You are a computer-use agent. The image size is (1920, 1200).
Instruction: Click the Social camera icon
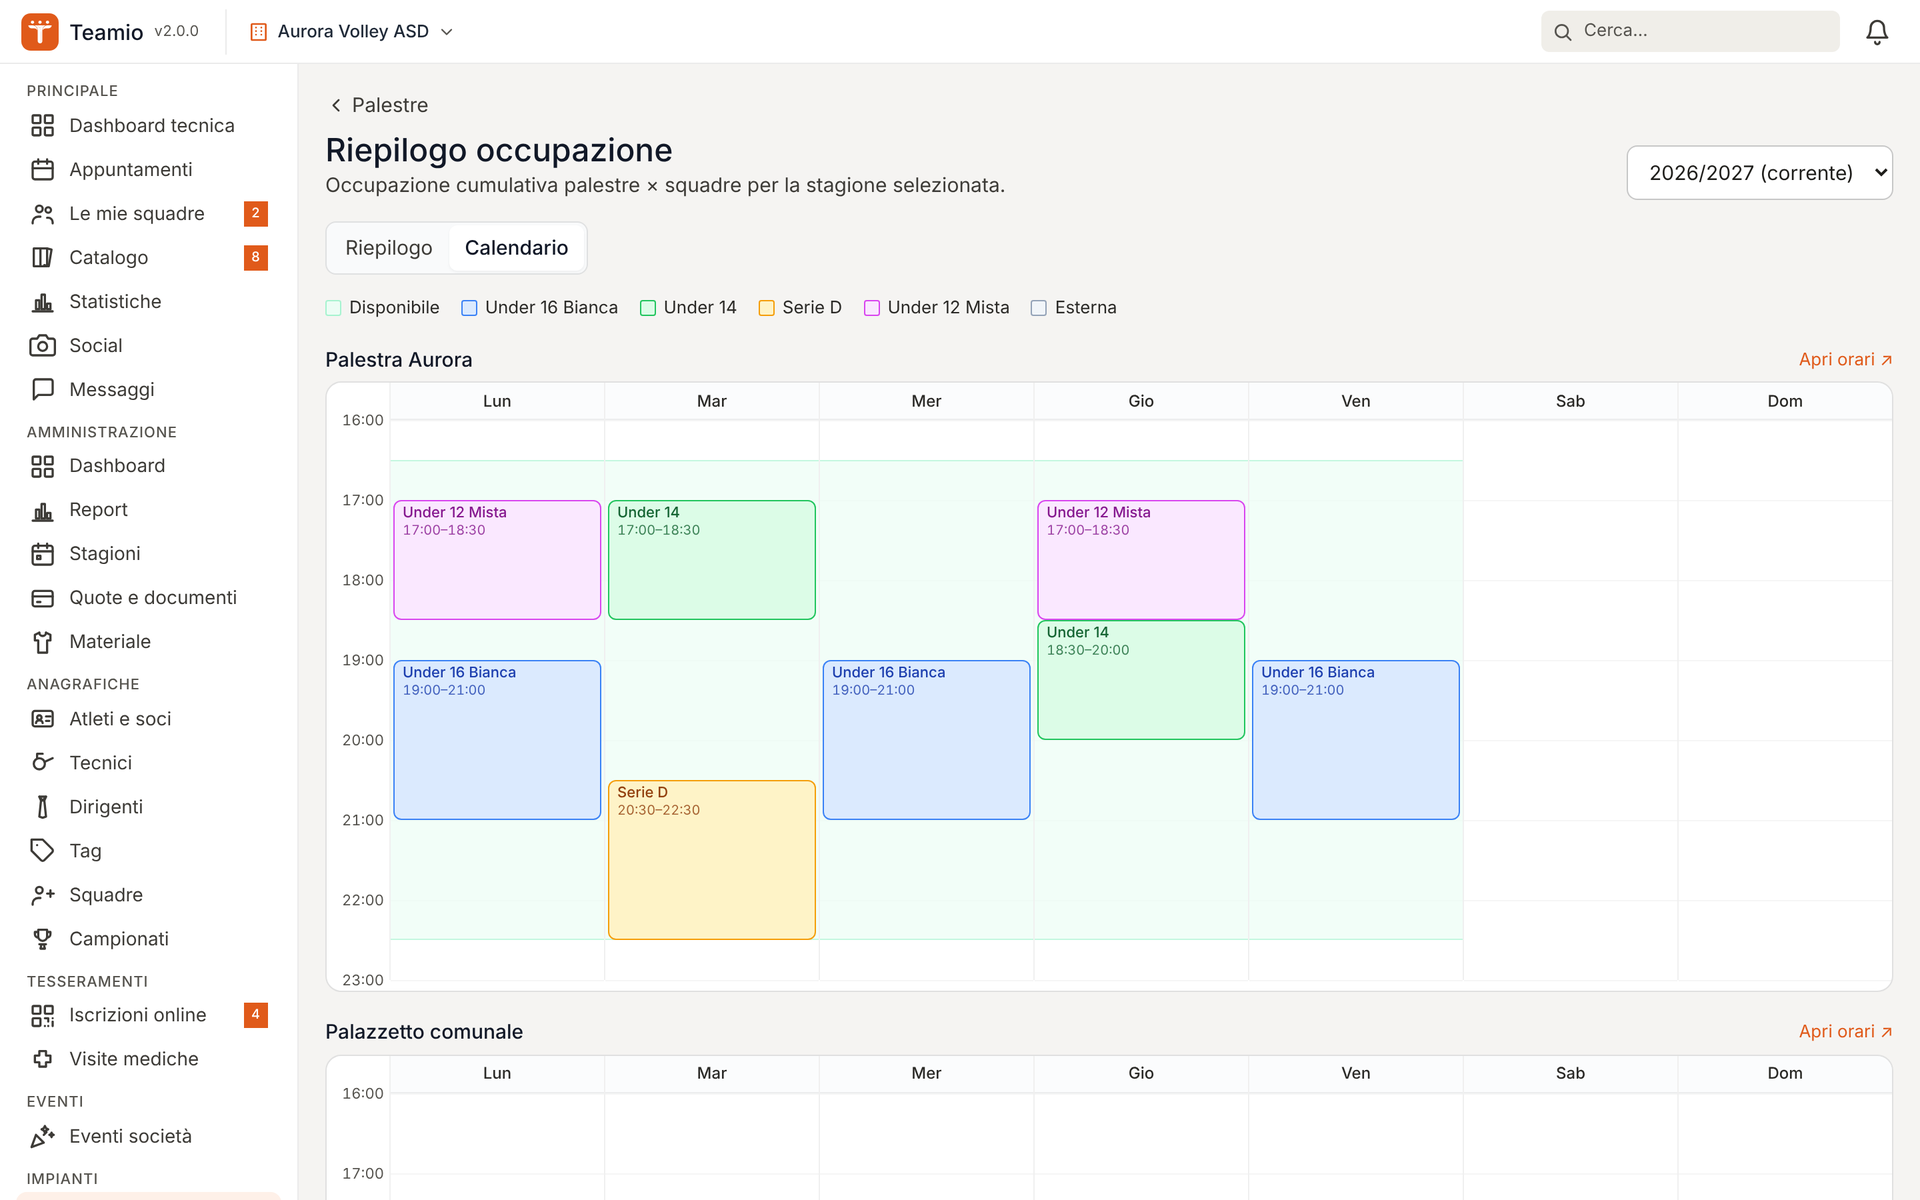42,346
